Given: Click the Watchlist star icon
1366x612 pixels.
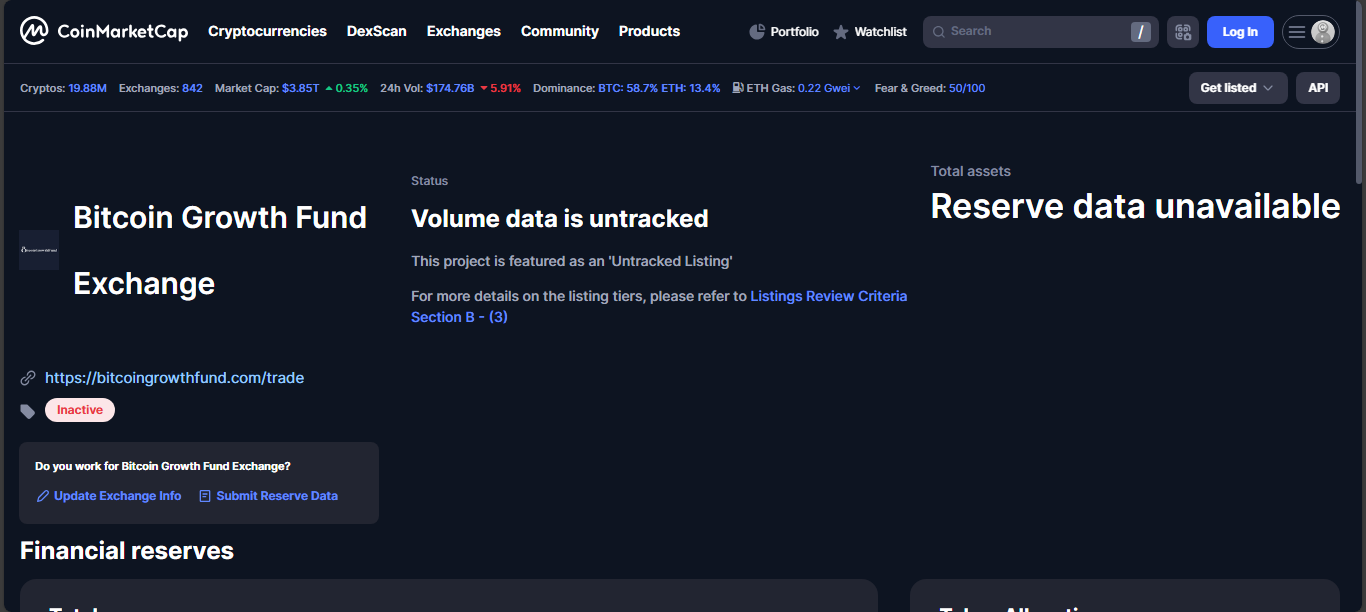Looking at the screenshot, I should coord(841,32).
